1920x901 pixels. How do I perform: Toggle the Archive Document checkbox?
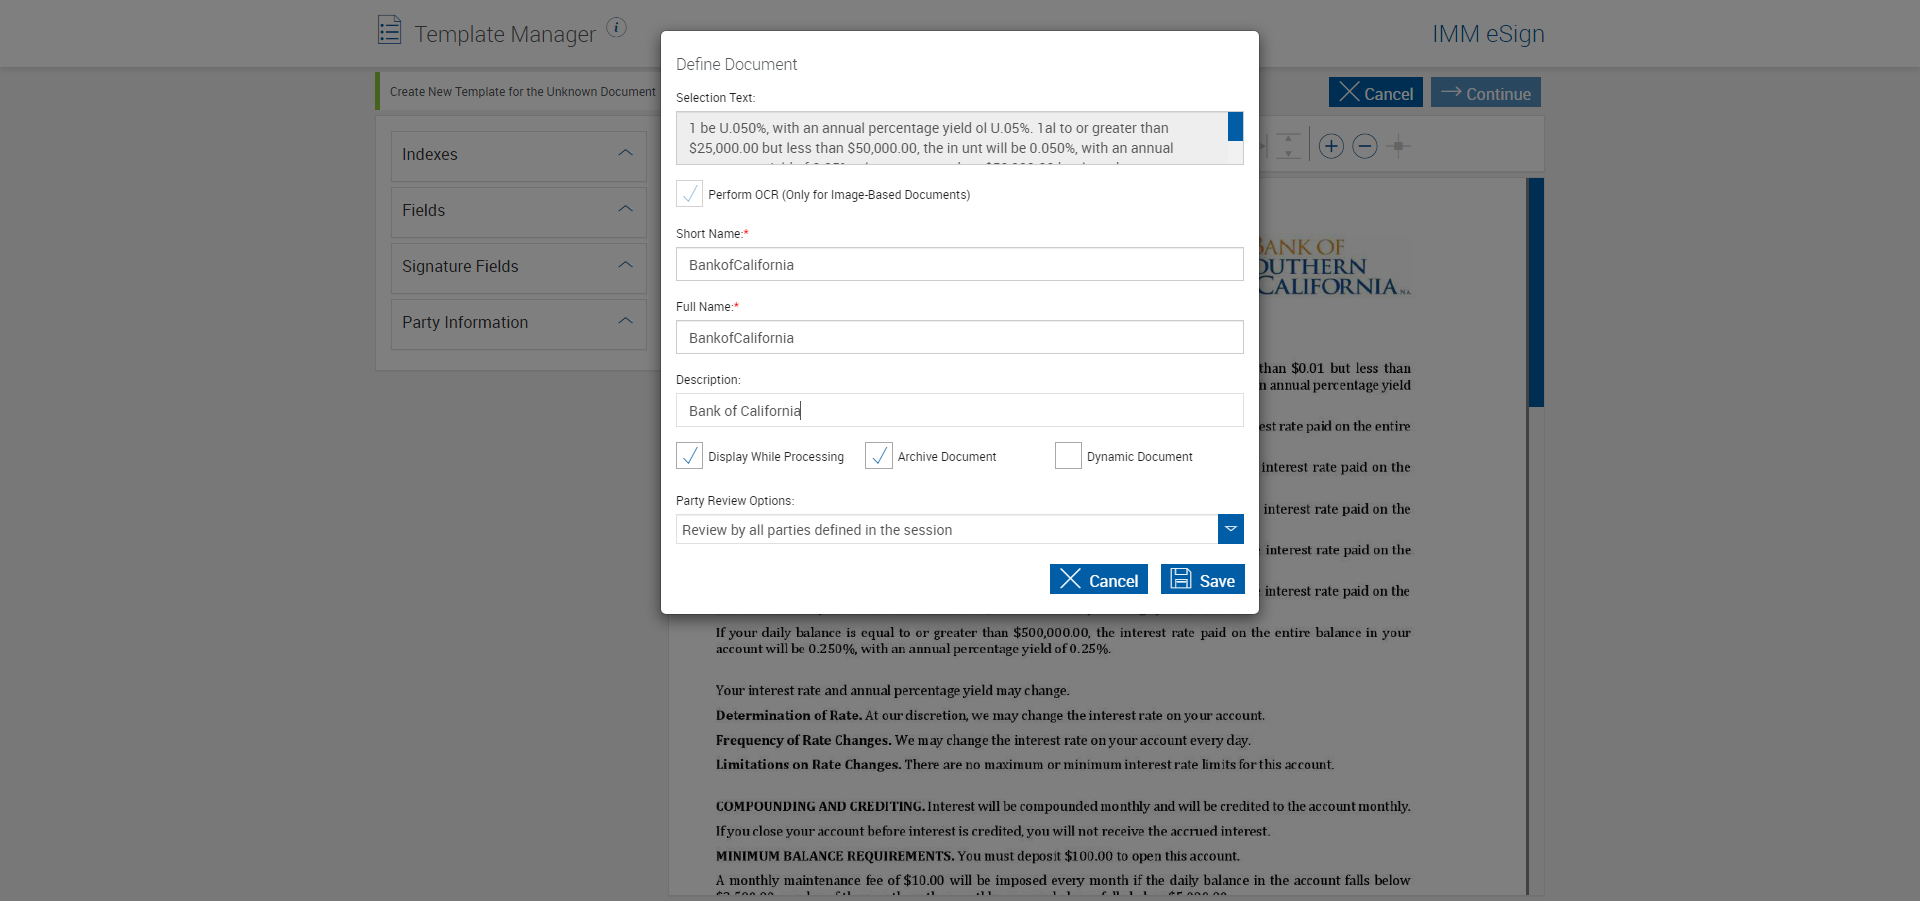[x=878, y=456]
